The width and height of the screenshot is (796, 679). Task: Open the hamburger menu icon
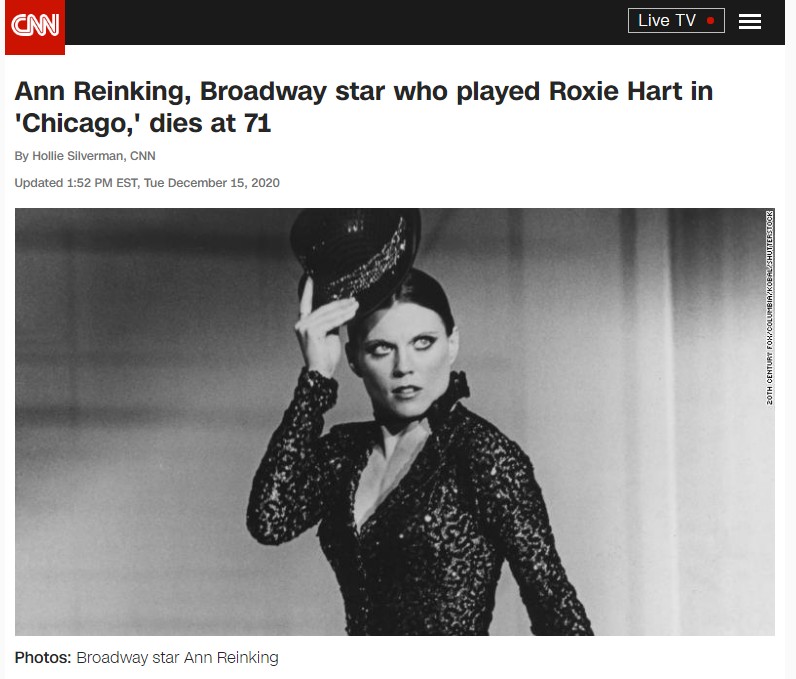point(749,21)
